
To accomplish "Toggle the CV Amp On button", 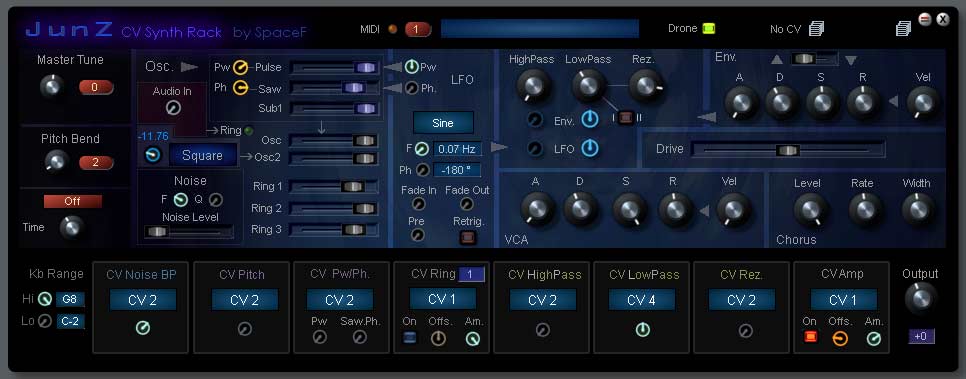I will [x=810, y=337].
